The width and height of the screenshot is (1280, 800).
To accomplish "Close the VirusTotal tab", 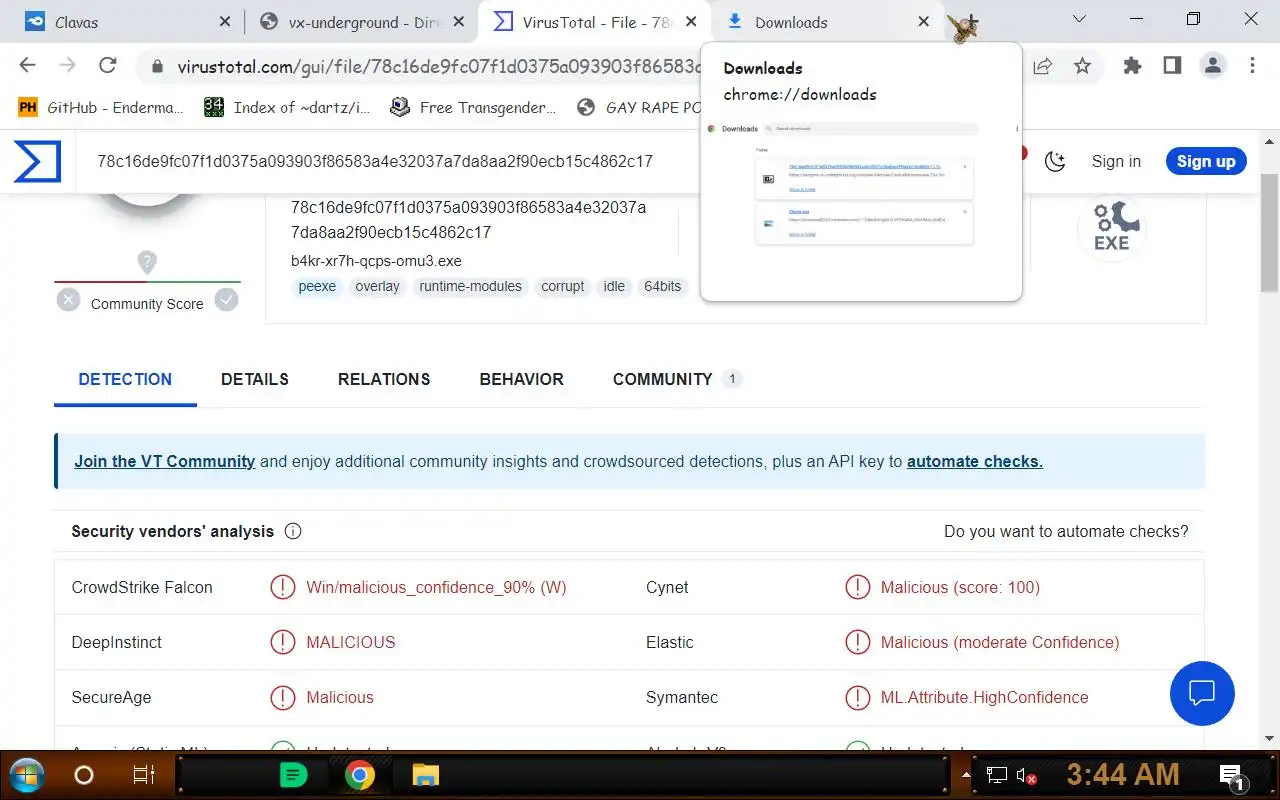I will pos(690,22).
